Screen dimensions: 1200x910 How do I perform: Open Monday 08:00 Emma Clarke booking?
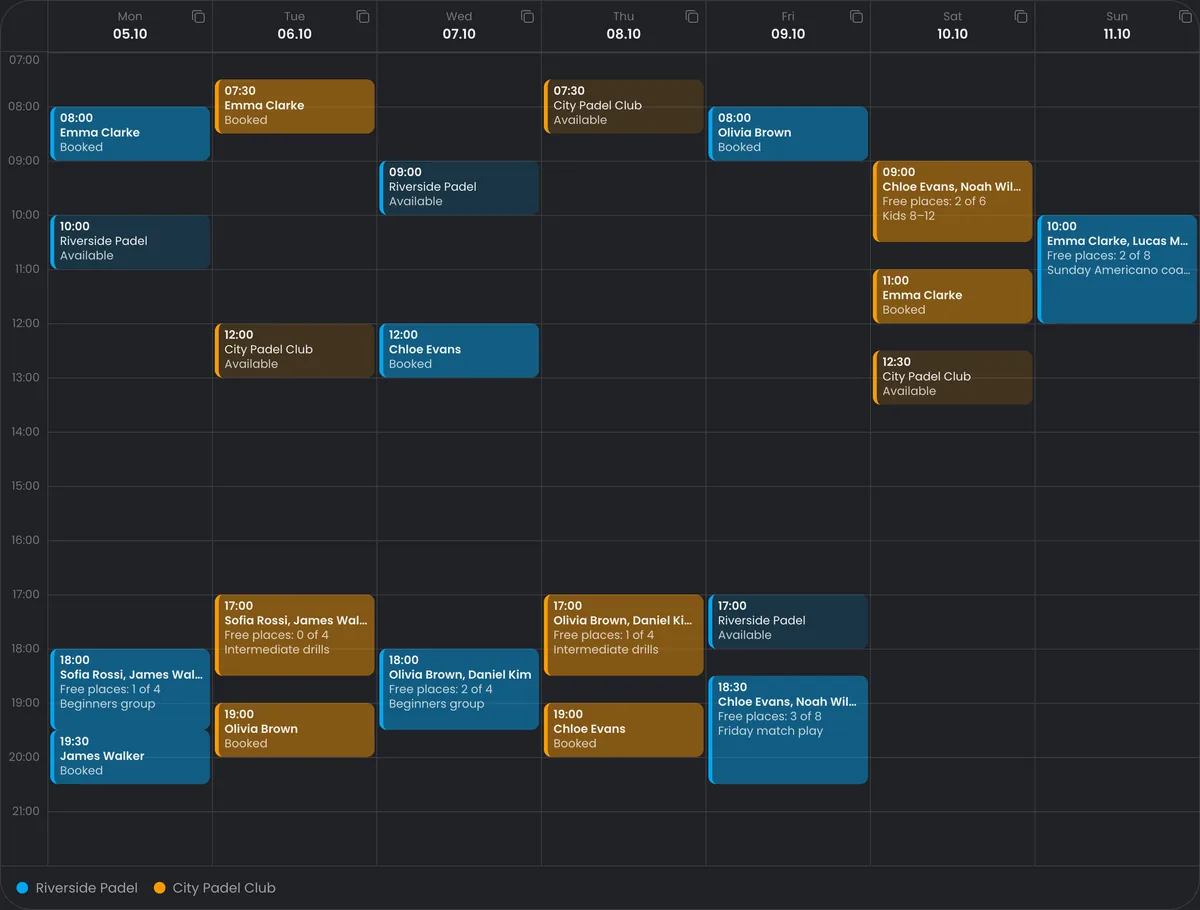click(x=130, y=134)
